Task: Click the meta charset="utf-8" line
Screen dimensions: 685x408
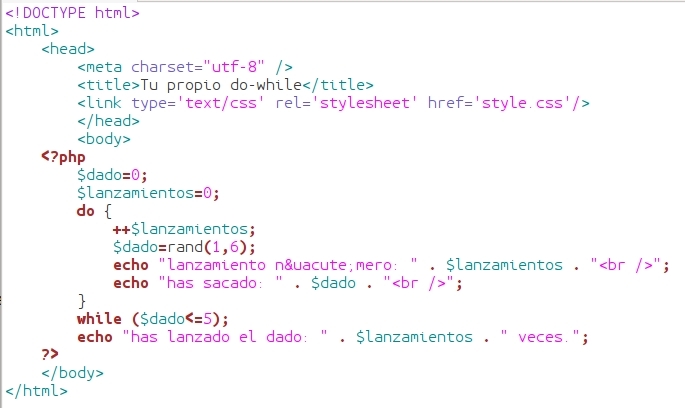Action: click(185, 67)
